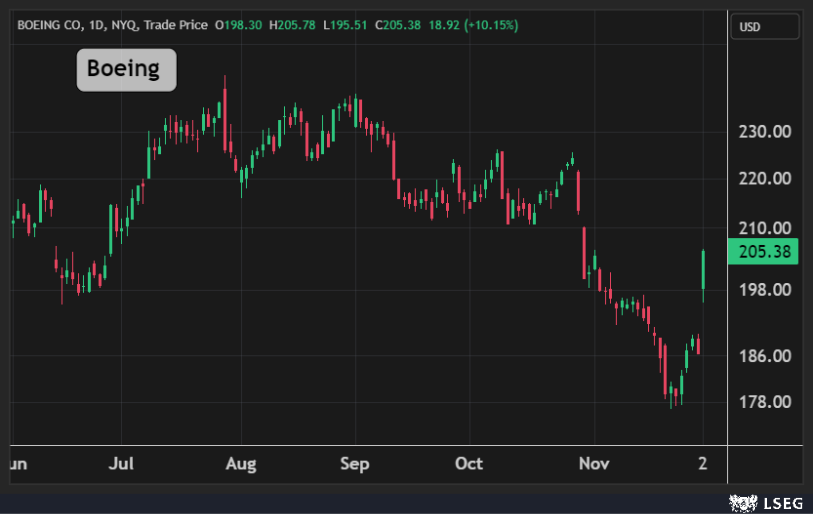The width and height of the screenshot is (813, 514).
Task: Select the Sep marker on time axis
Action: coord(355,464)
